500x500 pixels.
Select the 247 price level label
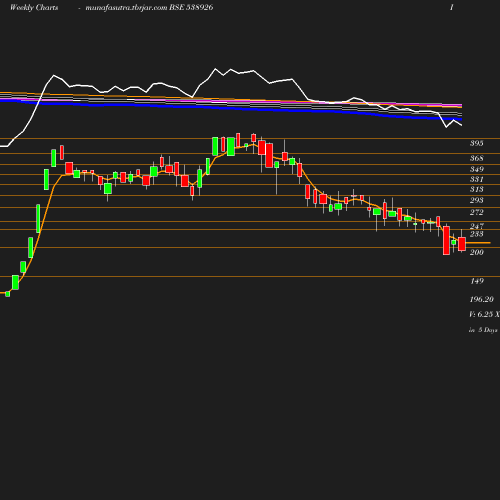(x=477, y=226)
